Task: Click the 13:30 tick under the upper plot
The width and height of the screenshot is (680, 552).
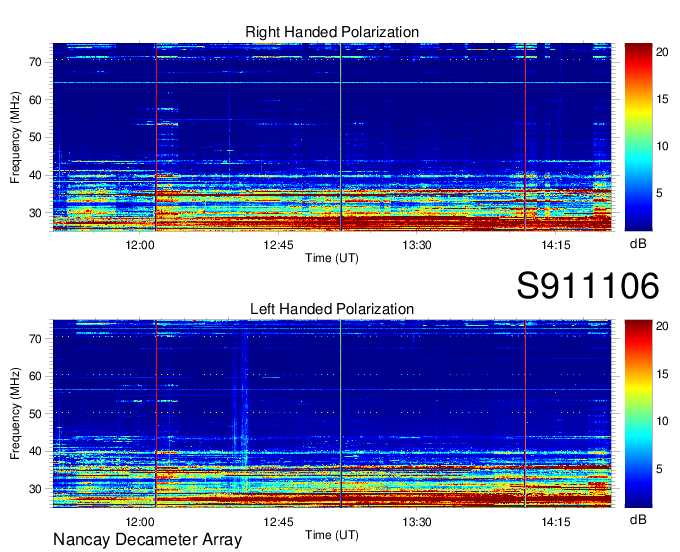Action: pyautogui.click(x=417, y=245)
